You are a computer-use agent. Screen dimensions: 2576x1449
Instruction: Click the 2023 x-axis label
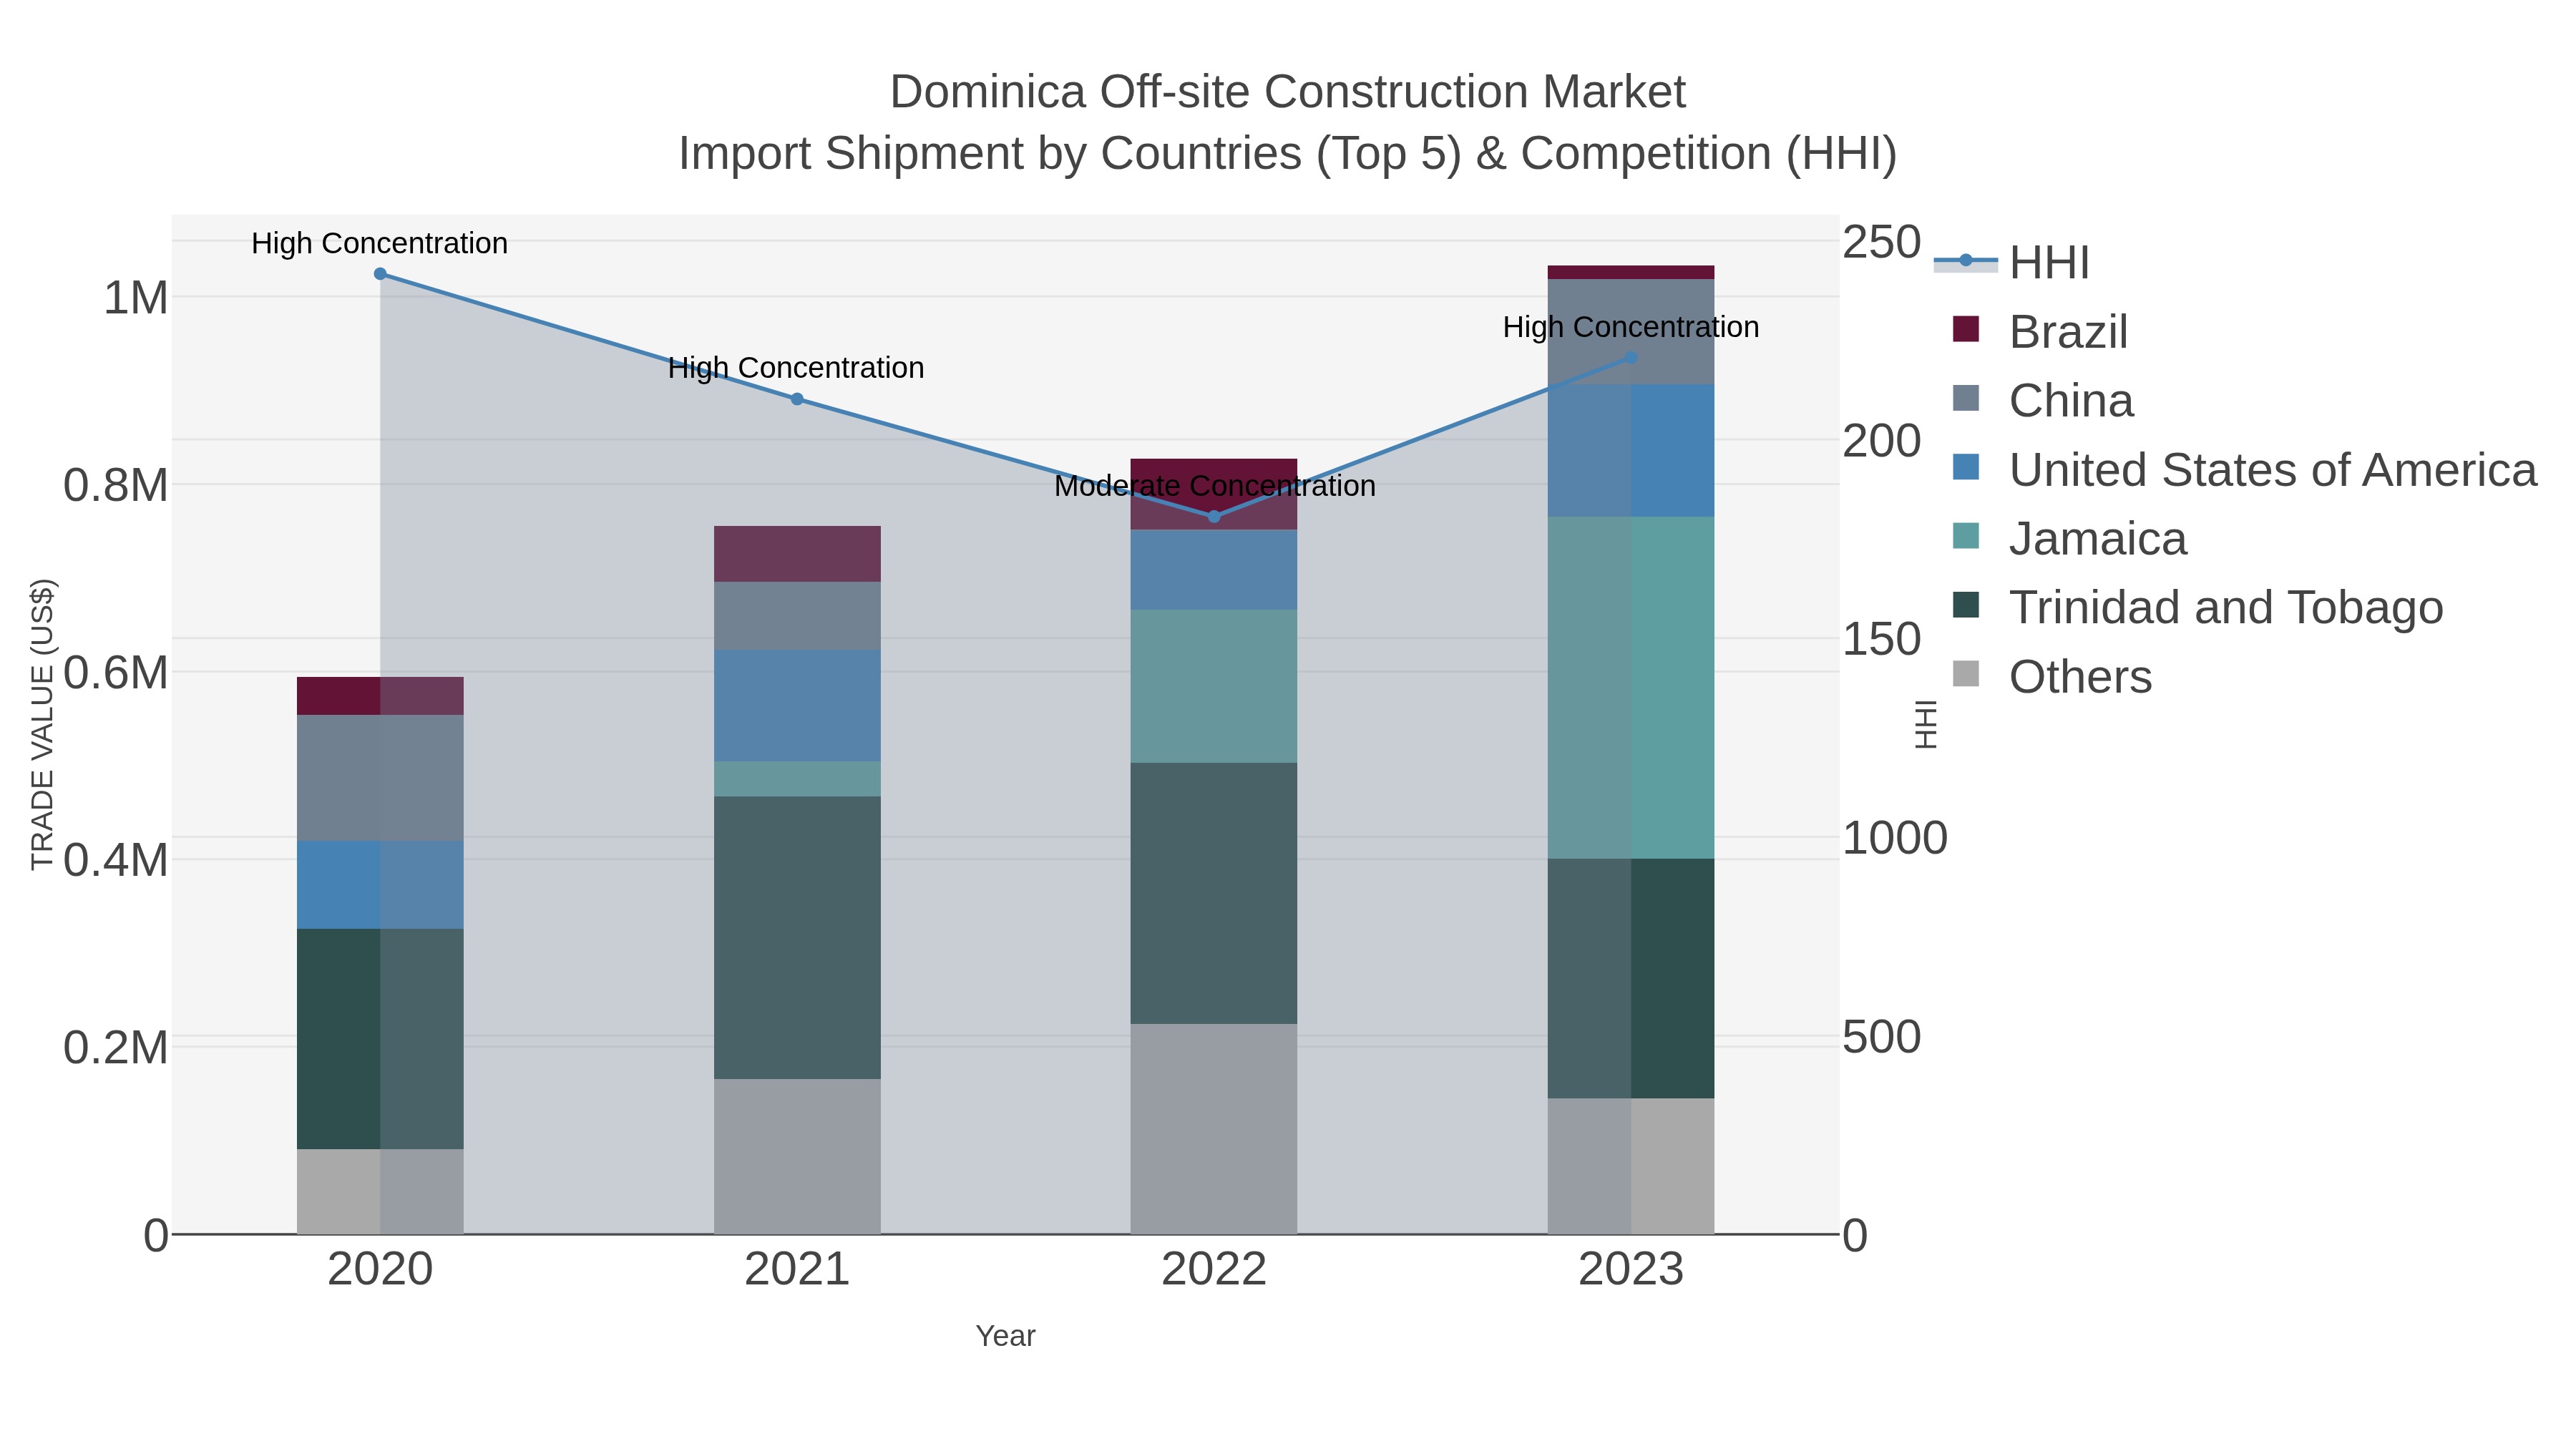pos(1631,1270)
